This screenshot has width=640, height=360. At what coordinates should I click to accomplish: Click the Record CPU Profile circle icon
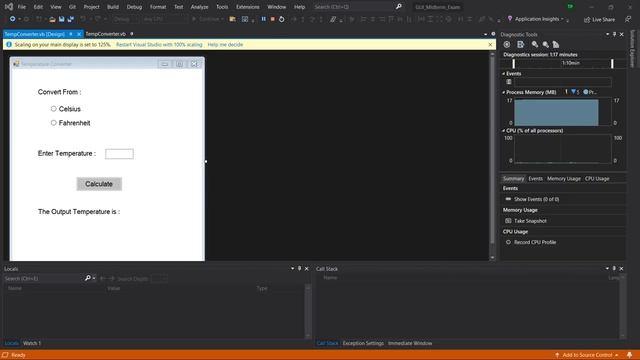click(x=508, y=242)
